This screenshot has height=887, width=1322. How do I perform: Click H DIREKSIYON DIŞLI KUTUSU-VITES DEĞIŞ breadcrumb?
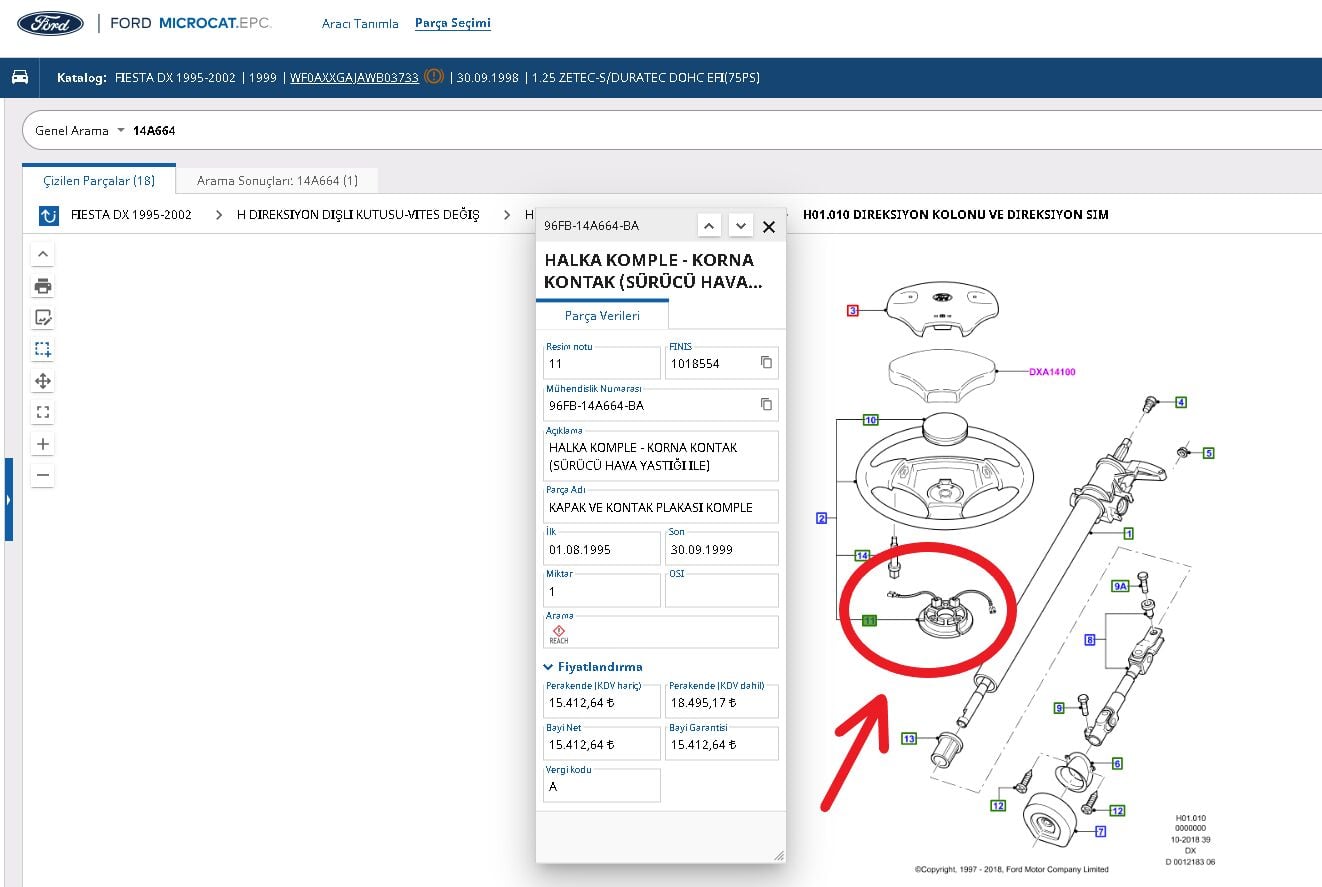click(x=358, y=215)
